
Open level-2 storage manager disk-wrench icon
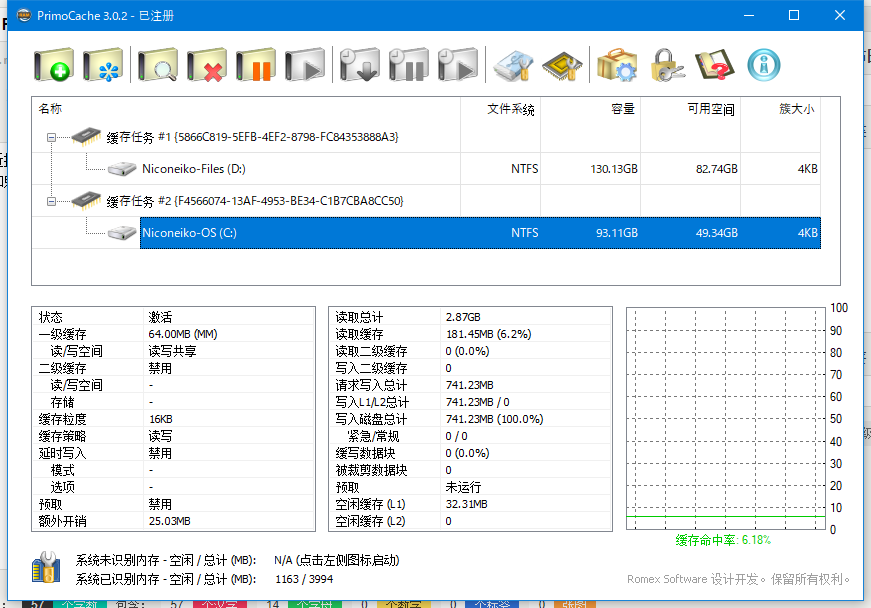tap(513, 65)
